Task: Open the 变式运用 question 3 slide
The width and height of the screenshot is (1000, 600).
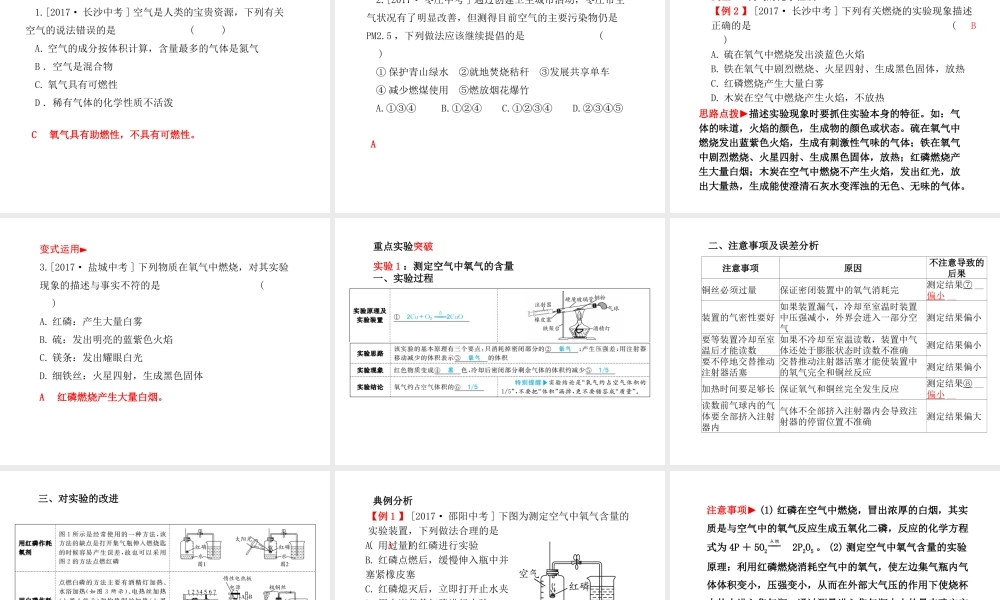Action: [x=165, y=341]
